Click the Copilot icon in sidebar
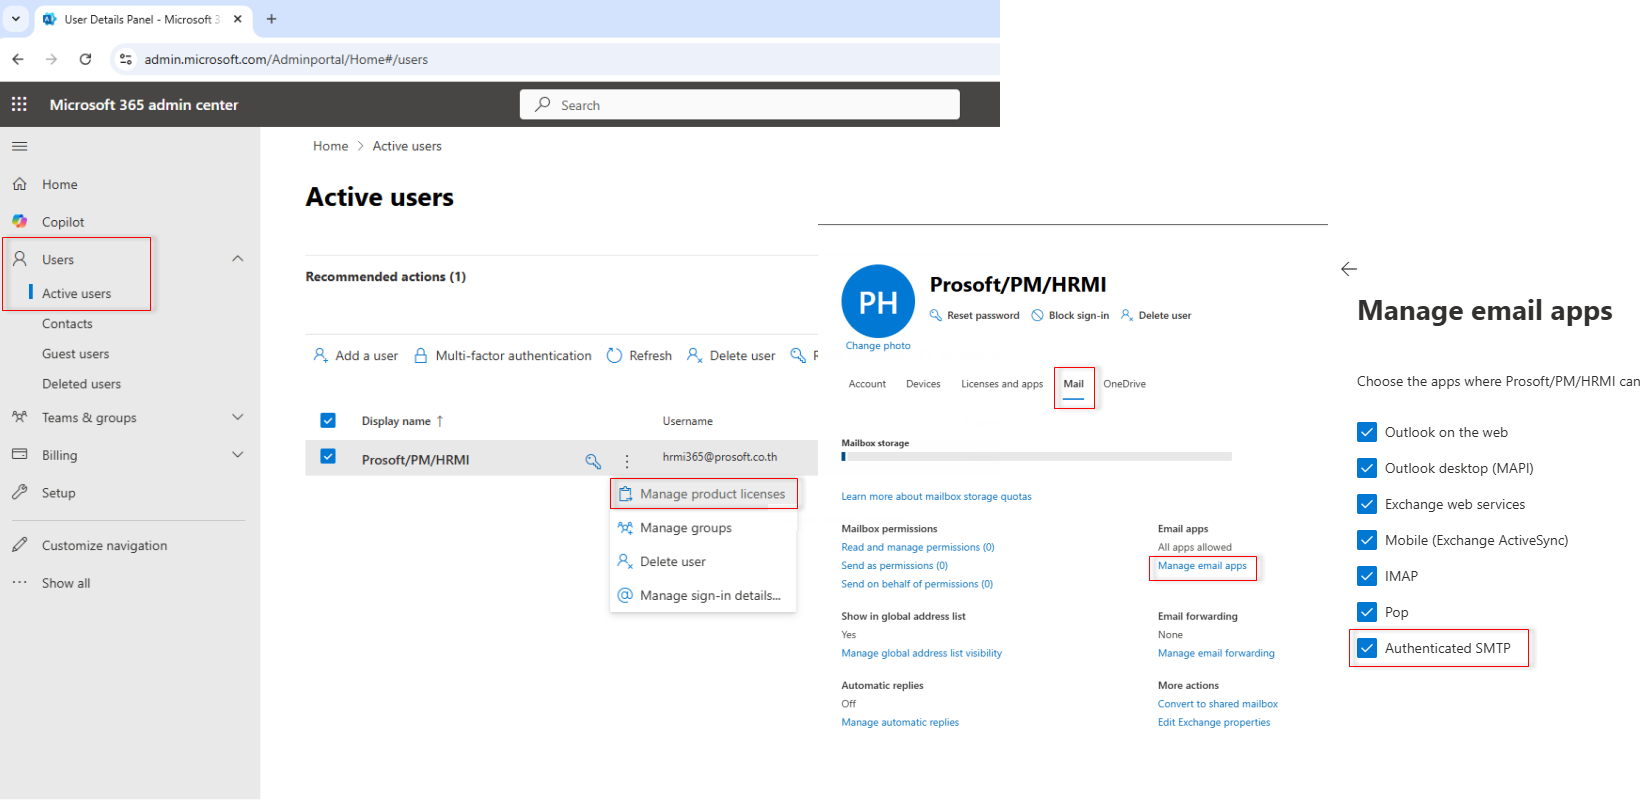This screenshot has height=800, width=1640. pyautogui.click(x=20, y=222)
